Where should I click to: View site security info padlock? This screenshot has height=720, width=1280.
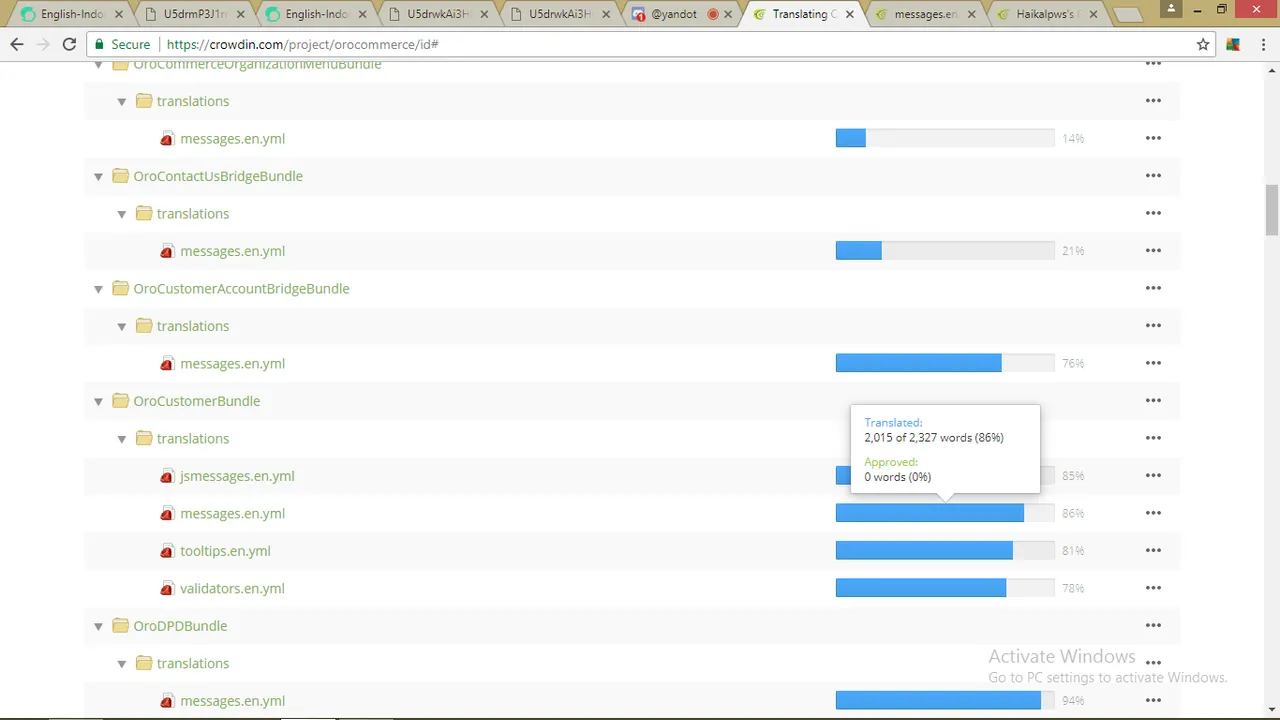pyautogui.click(x=98, y=44)
